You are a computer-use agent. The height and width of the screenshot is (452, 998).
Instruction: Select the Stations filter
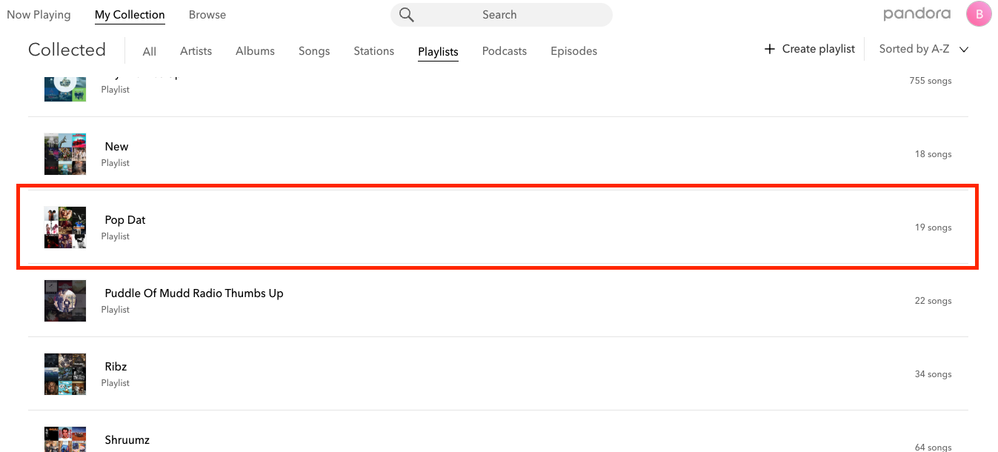pyautogui.click(x=374, y=51)
